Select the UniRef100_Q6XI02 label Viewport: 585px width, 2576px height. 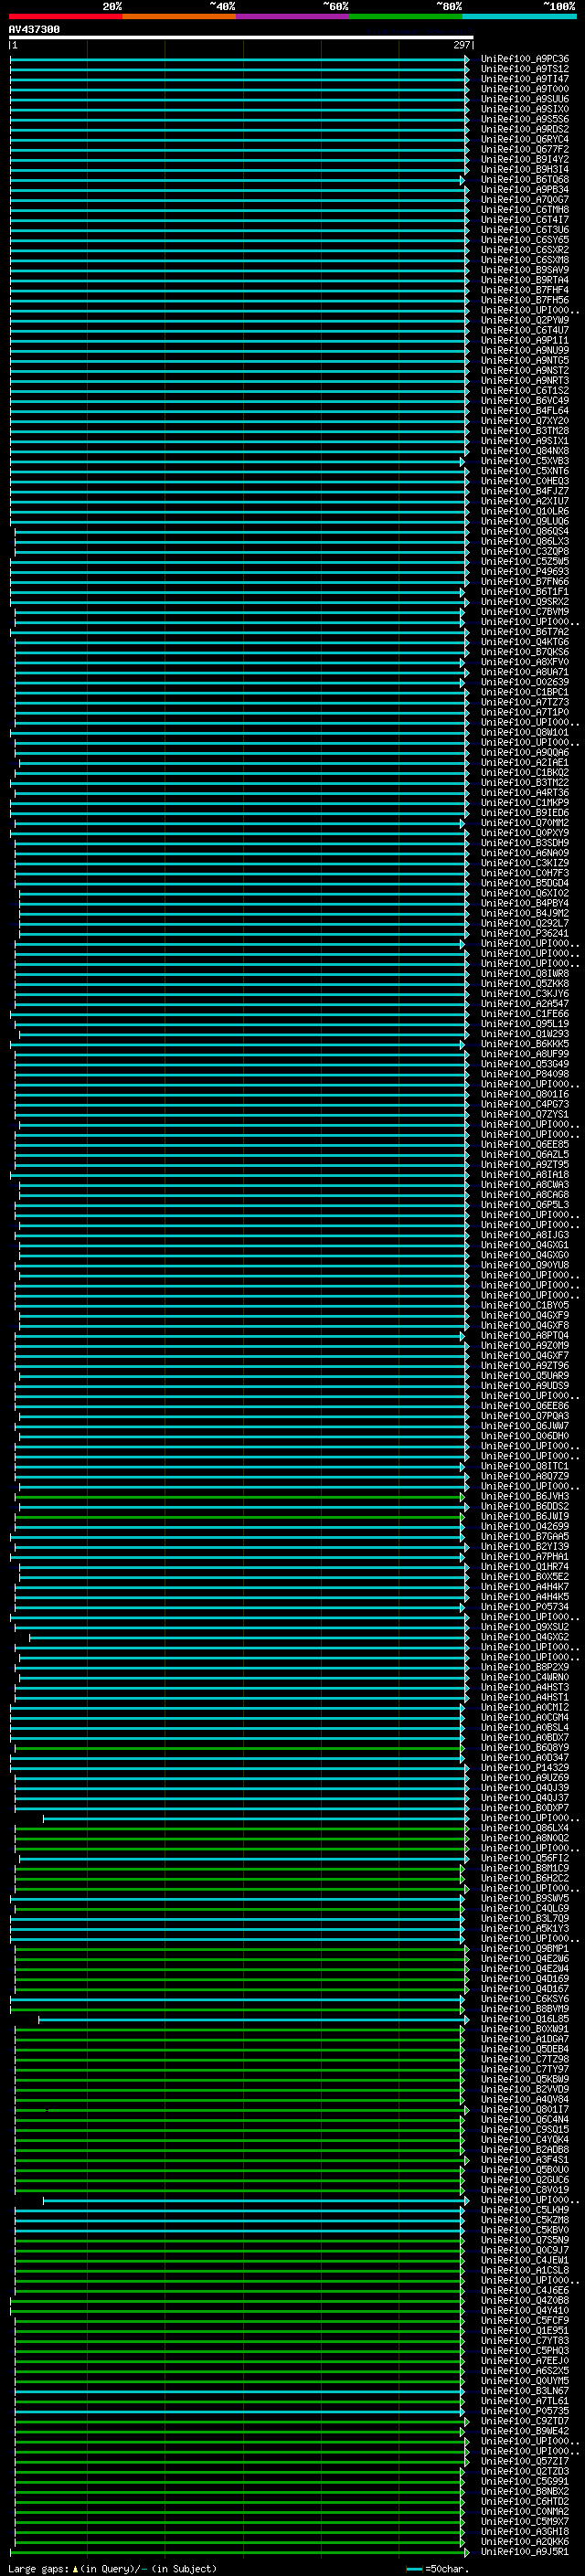click(x=525, y=893)
